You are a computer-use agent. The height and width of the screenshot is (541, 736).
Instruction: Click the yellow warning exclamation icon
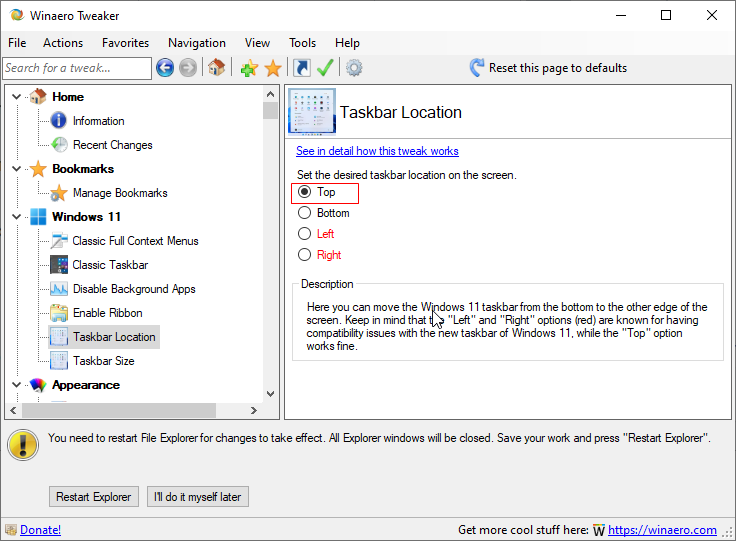pos(23,444)
